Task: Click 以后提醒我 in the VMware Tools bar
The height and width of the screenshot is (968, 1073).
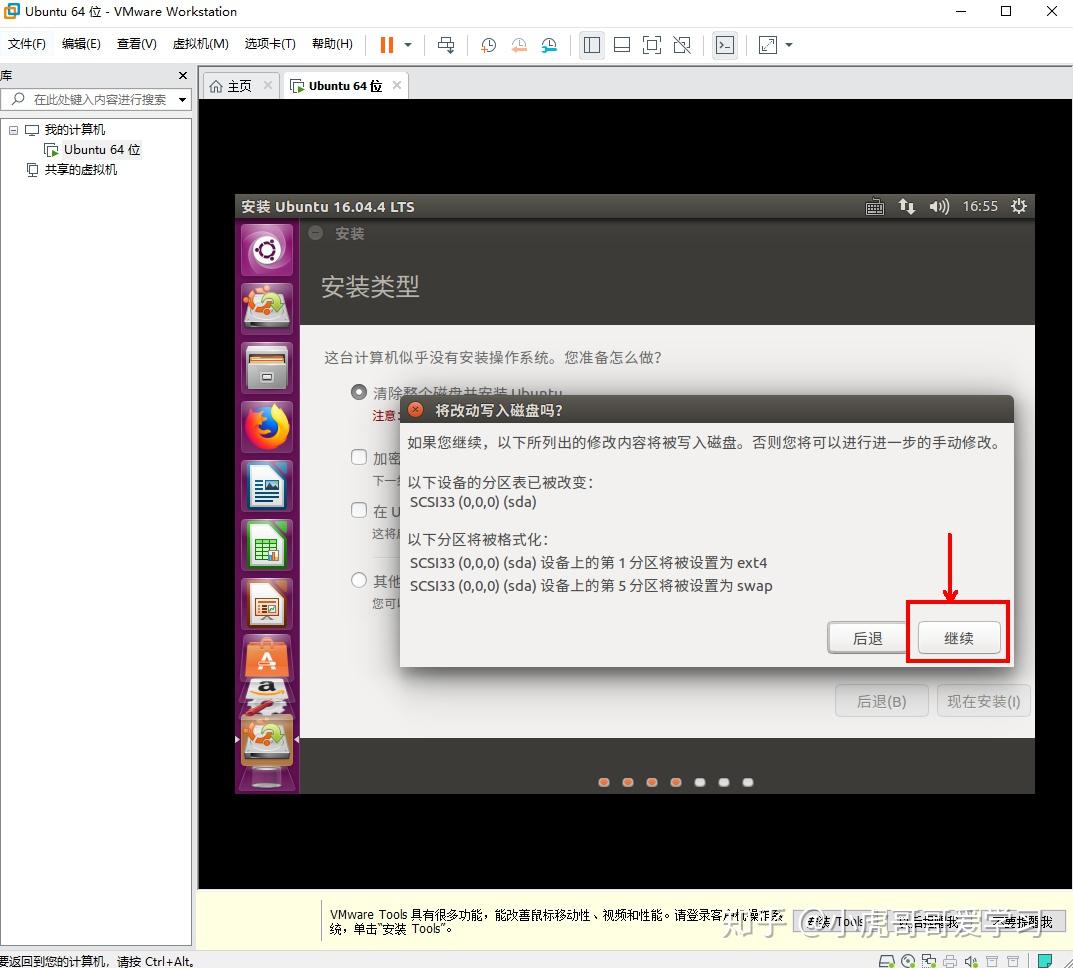Action: tap(929, 921)
